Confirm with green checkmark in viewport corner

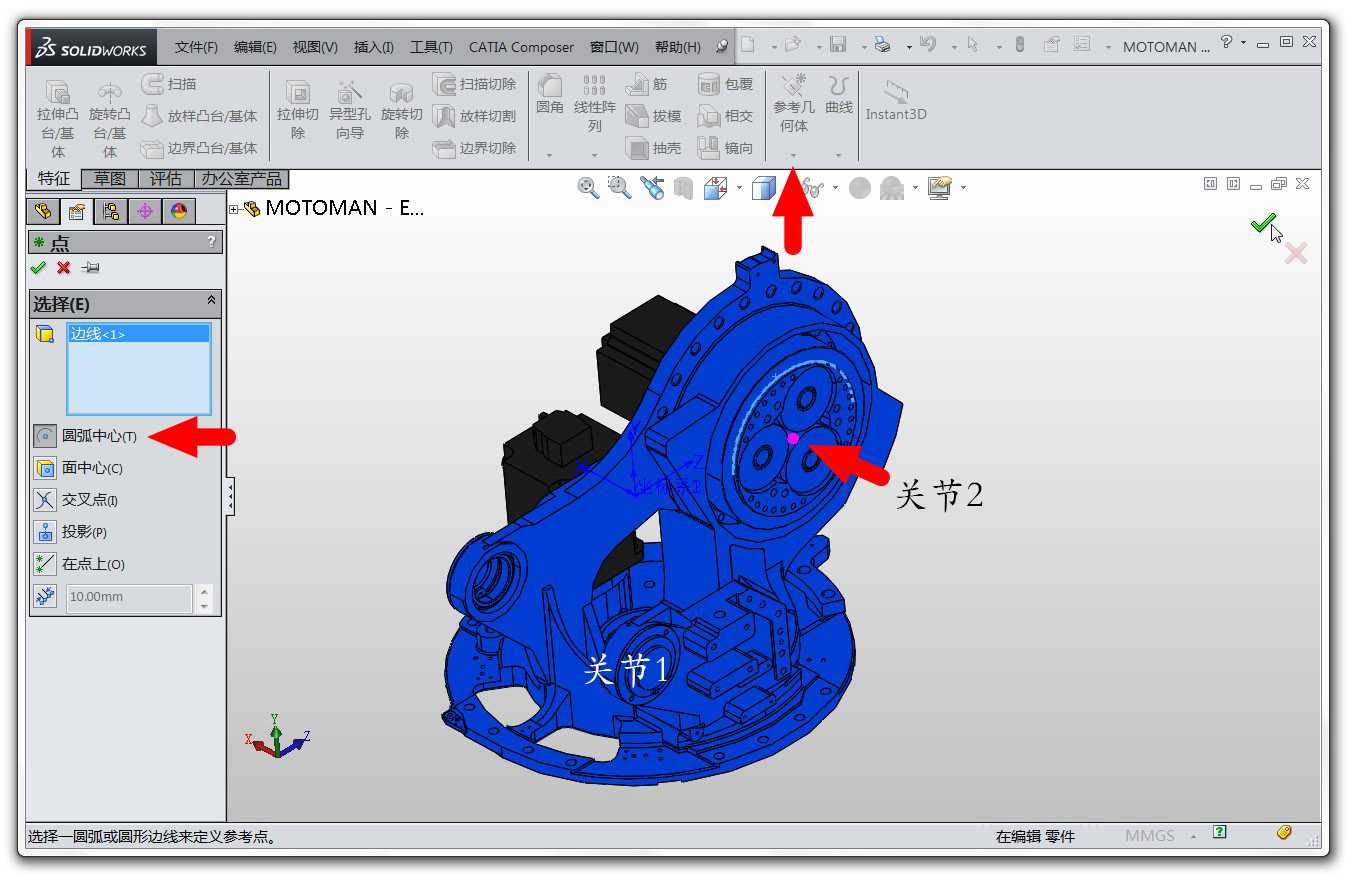[1263, 223]
